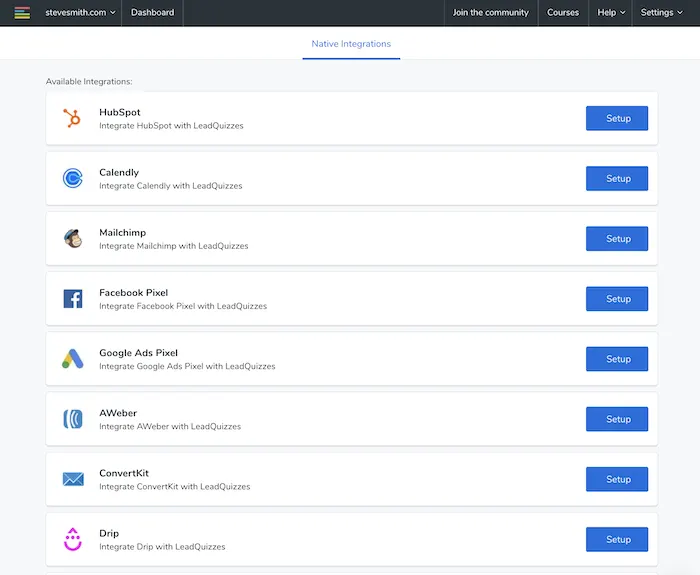The height and width of the screenshot is (575, 700).
Task: Click 'Integrate Mailchimp with LeadQuizzes' text
Action: click(x=173, y=246)
